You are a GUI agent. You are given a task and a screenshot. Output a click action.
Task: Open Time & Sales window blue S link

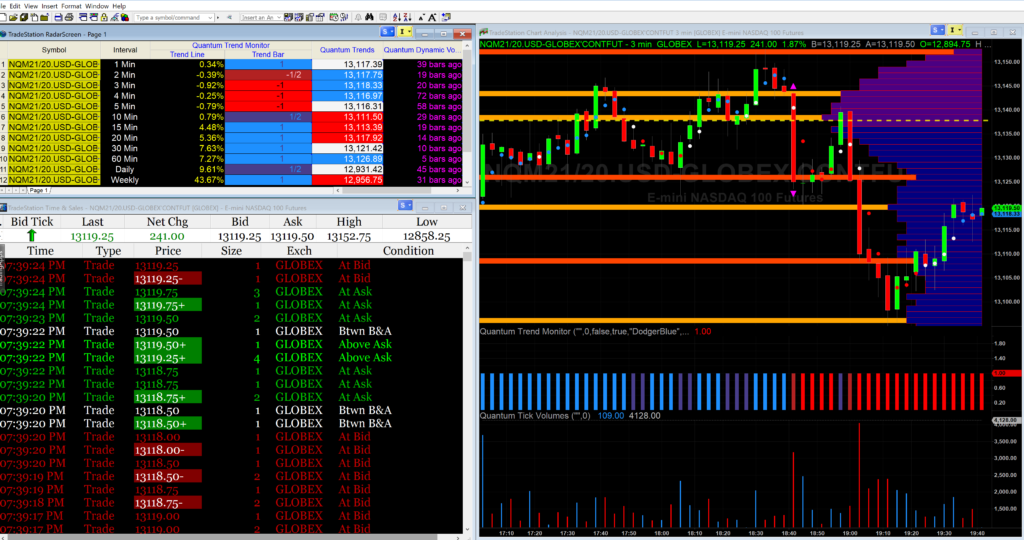tap(405, 206)
